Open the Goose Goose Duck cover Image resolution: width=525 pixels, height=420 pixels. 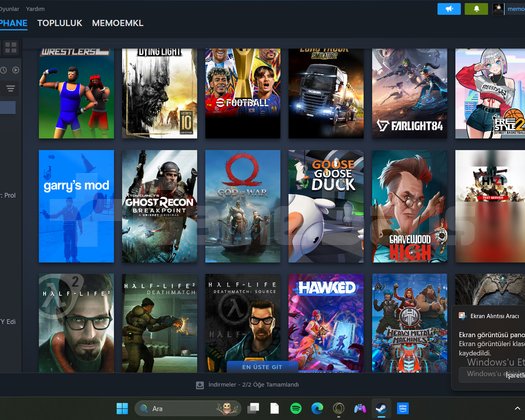click(x=326, y=206)
